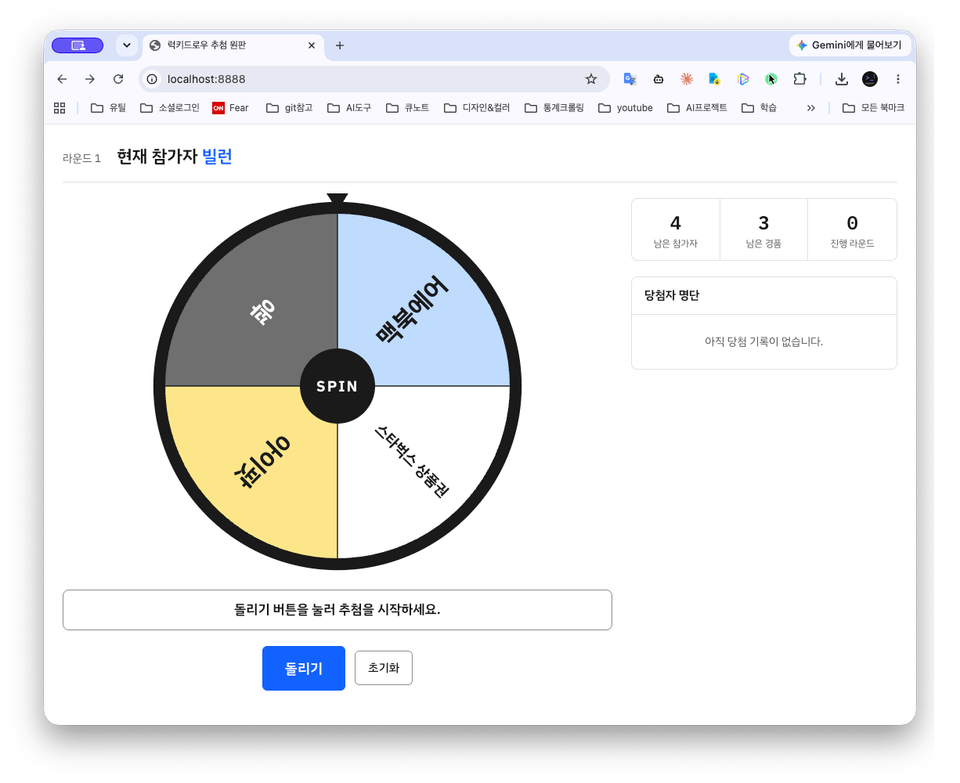Click the blue 돌리기 spin button

pos(303,668)
